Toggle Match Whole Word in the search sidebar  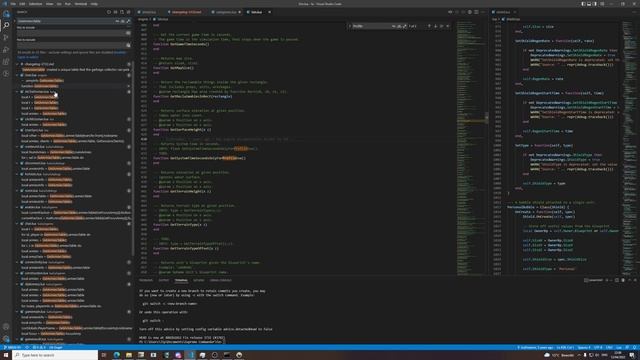click(x=122, y=21)
